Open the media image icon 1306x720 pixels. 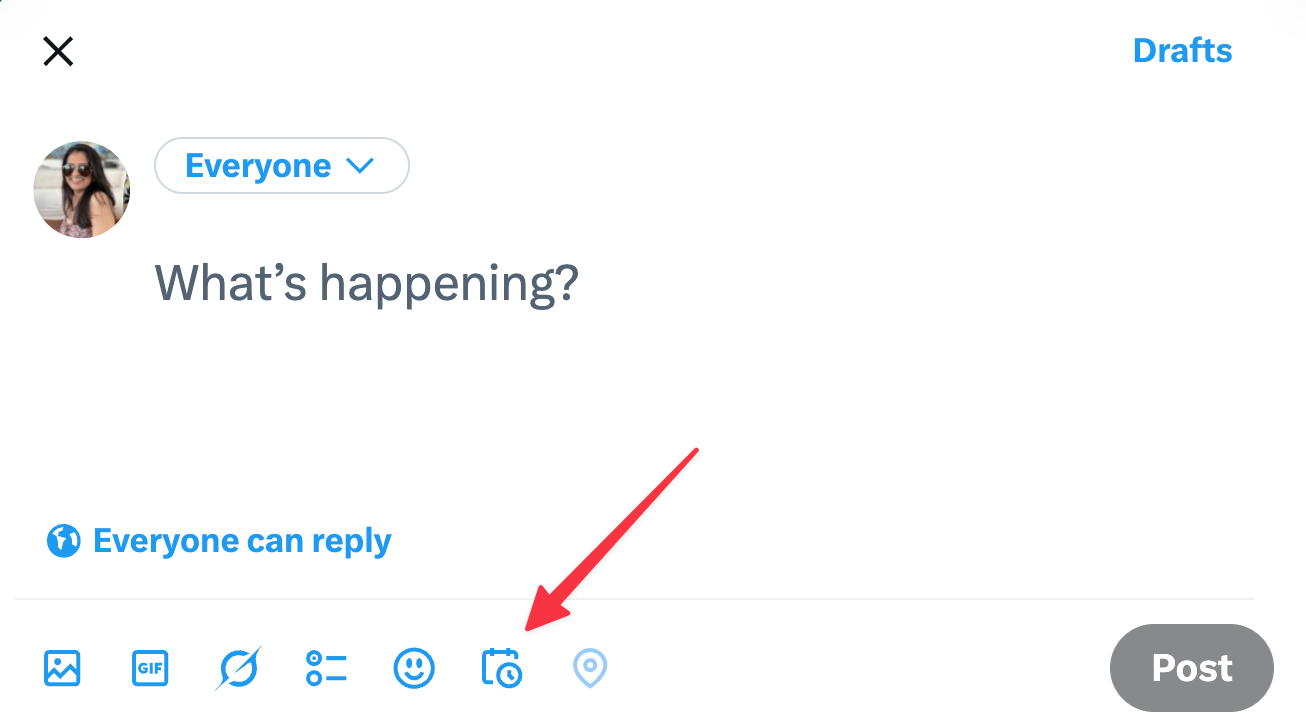click(62, 667)
